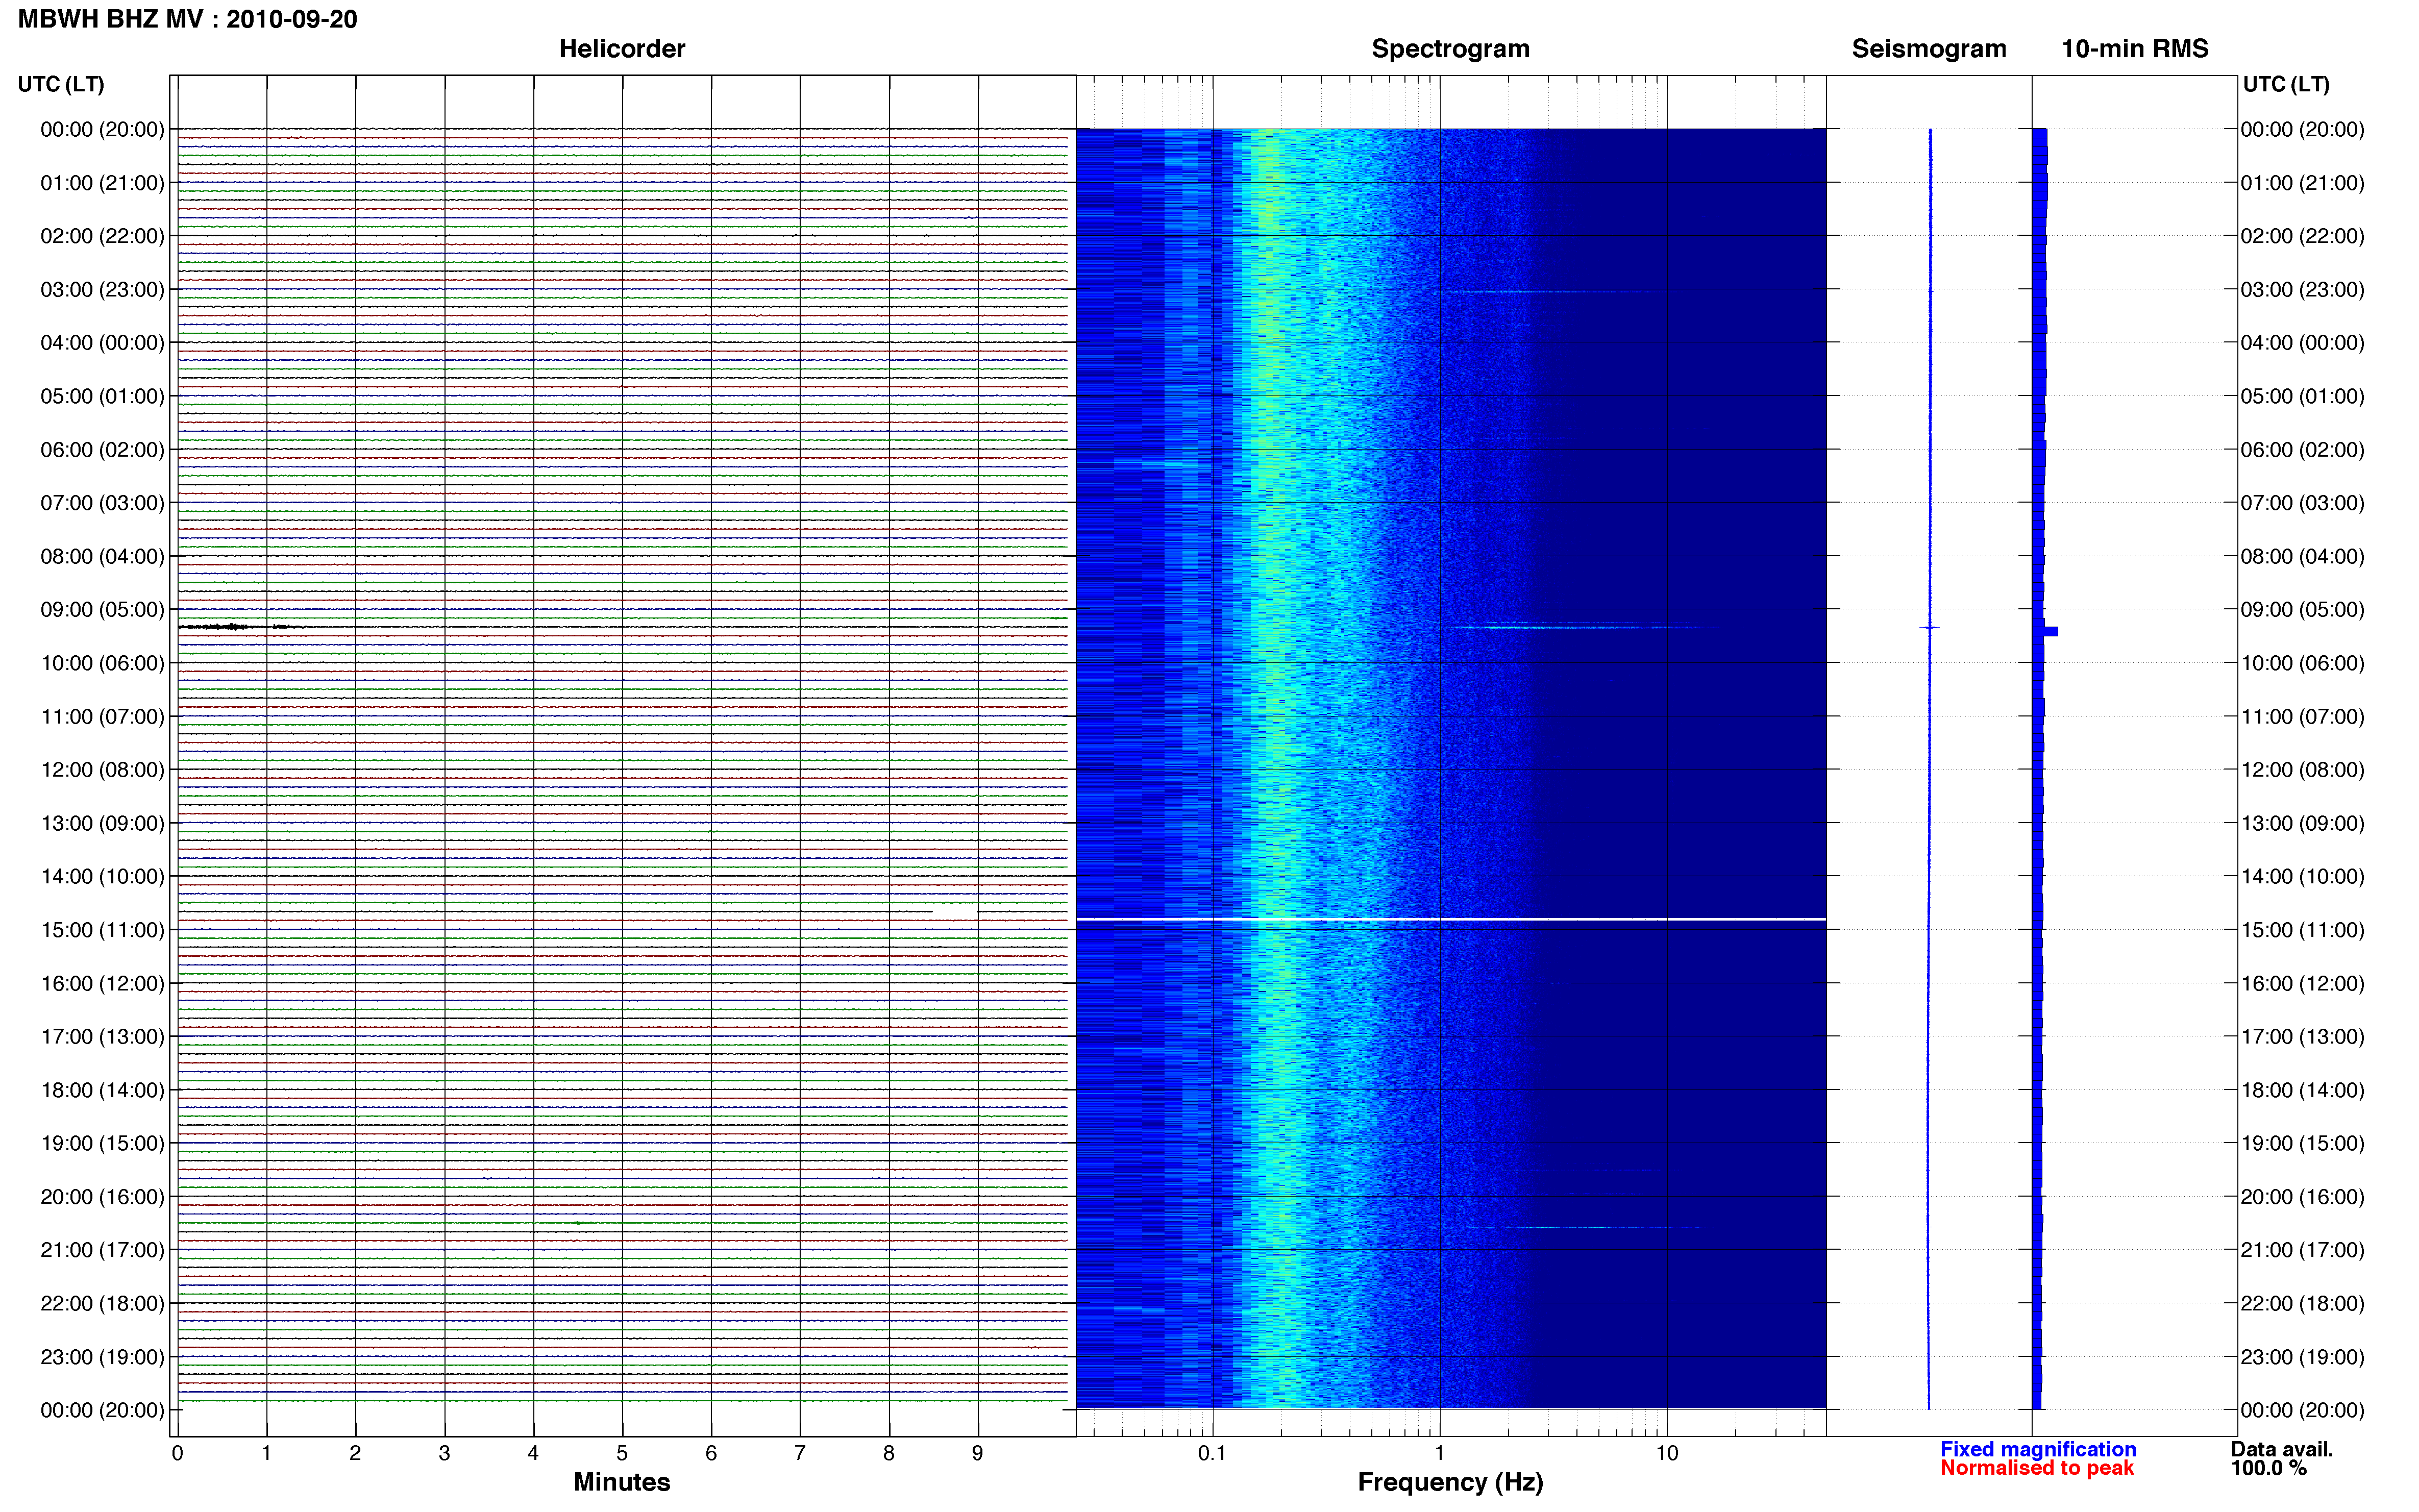Click "10:00 (06:00)" on the RMS time axis

tap(2302, 663)
